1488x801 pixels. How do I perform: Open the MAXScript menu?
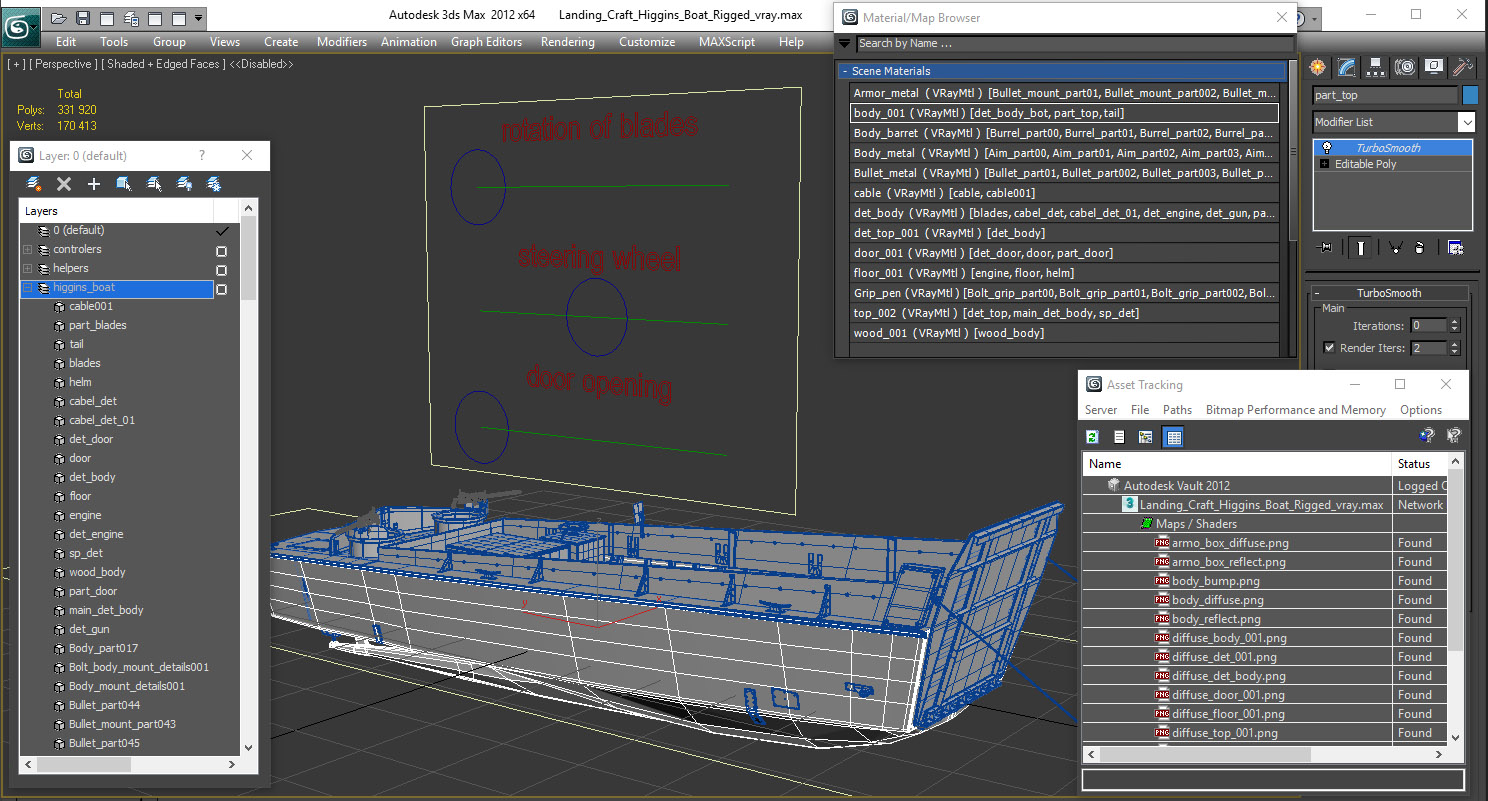pyautogui.click(x=727, y=42)
